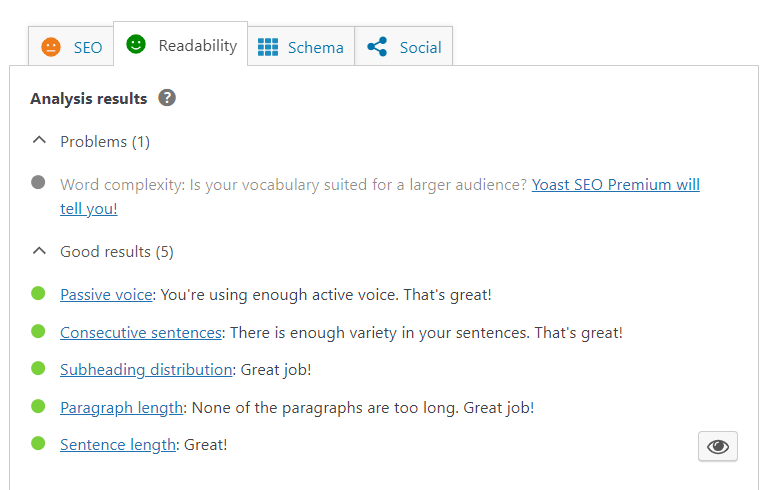The height and width of the screenshot is (490, 768).
Task: Click the green bullet next to Paragraph length
Action: (38, 406)
